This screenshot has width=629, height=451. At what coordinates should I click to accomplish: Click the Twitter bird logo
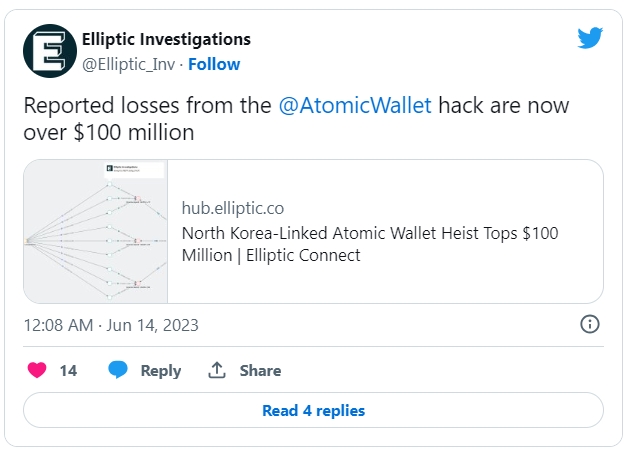(x=590, y=38)
